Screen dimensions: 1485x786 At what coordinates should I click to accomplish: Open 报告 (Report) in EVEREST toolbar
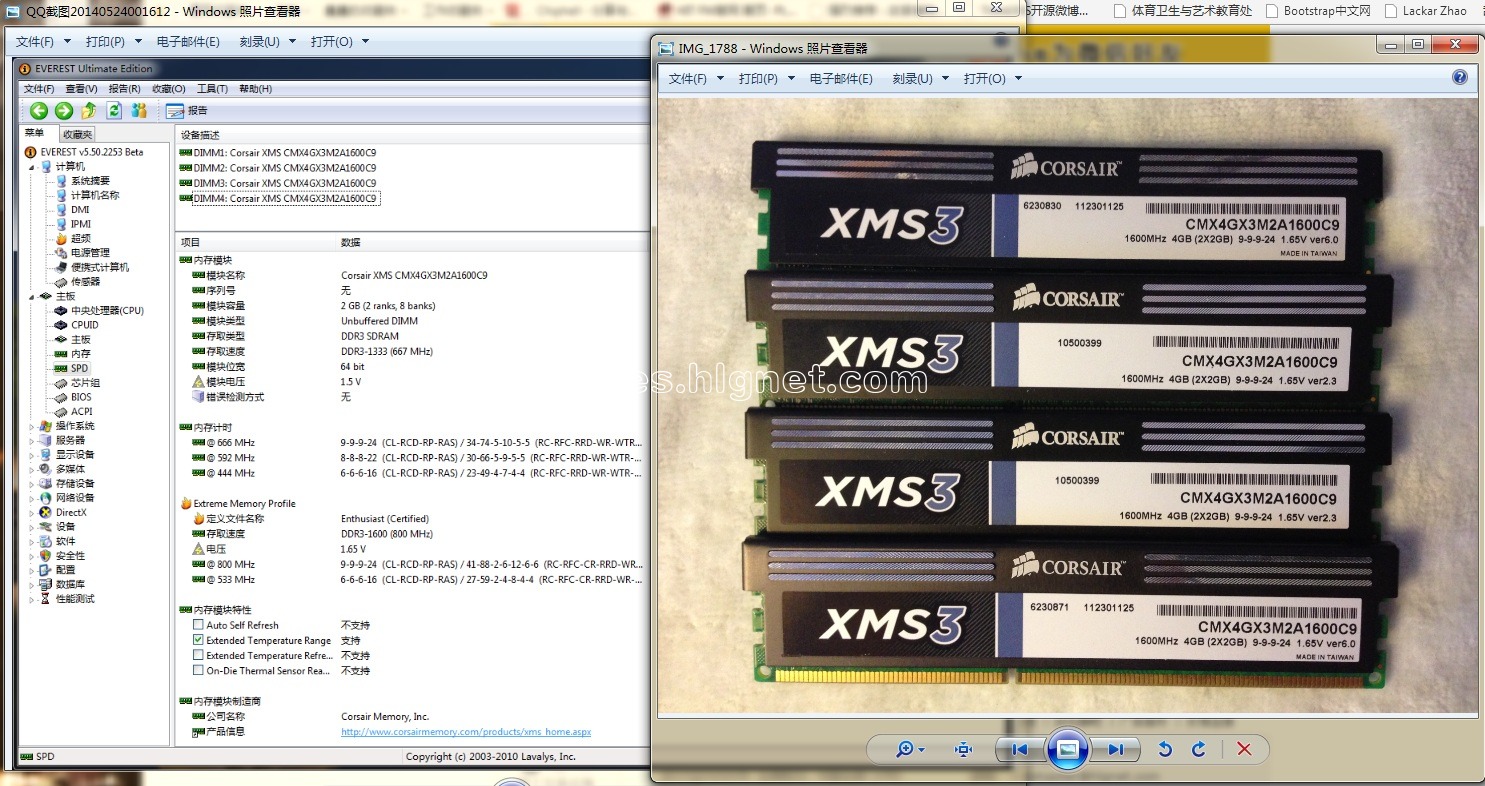pyautogui.click(x=187, y=111)
